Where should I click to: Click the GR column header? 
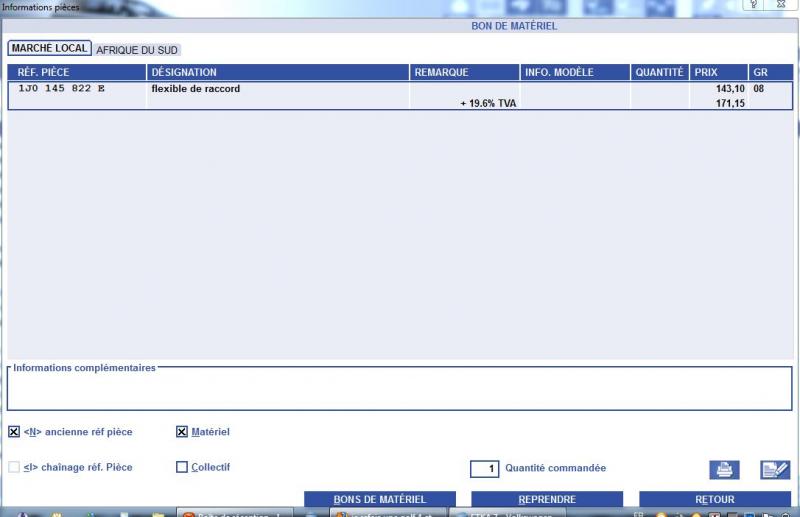[771, 72]
